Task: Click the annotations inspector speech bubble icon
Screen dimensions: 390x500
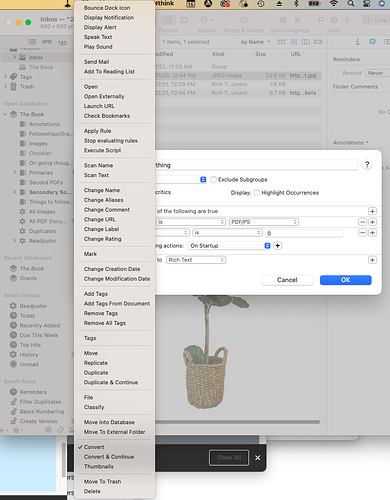Action: click(x=372, y=42)
